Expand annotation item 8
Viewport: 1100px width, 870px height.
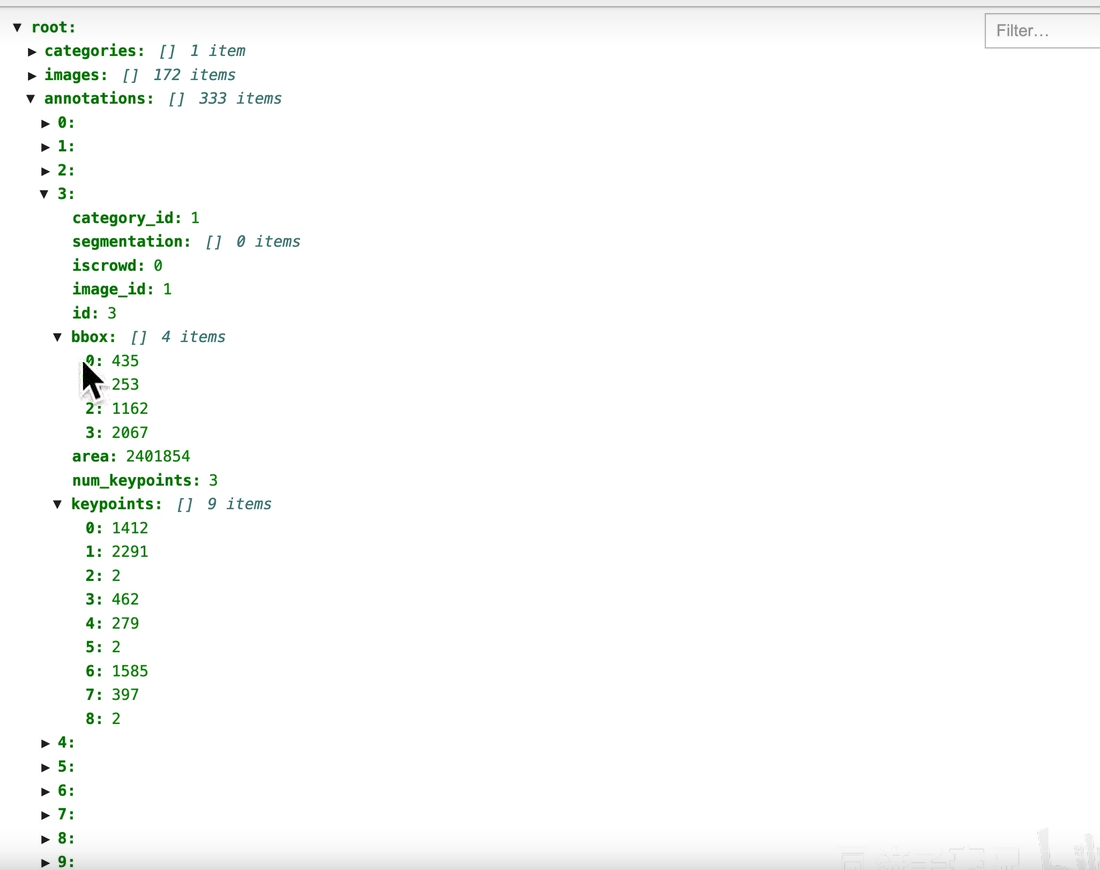click(x=45, y=838)
